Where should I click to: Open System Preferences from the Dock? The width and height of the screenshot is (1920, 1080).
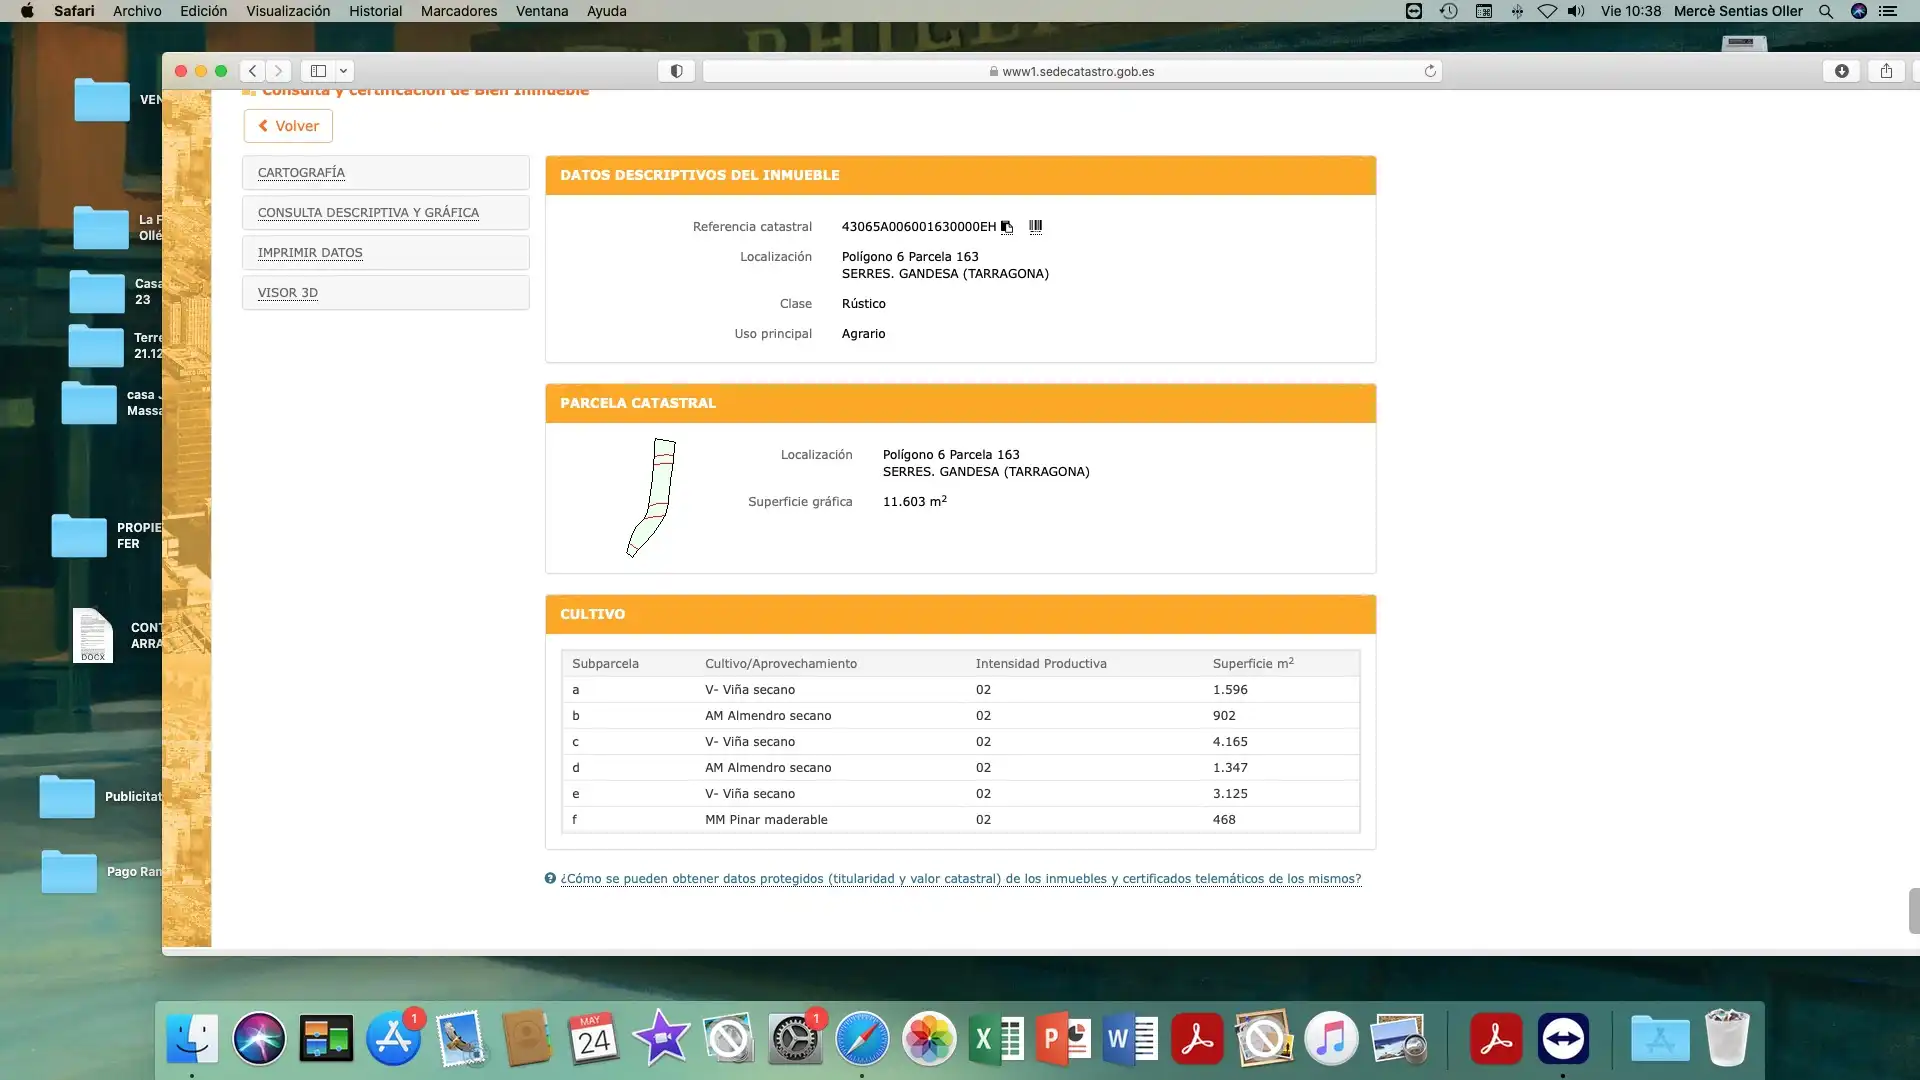tap(795, 1039)
